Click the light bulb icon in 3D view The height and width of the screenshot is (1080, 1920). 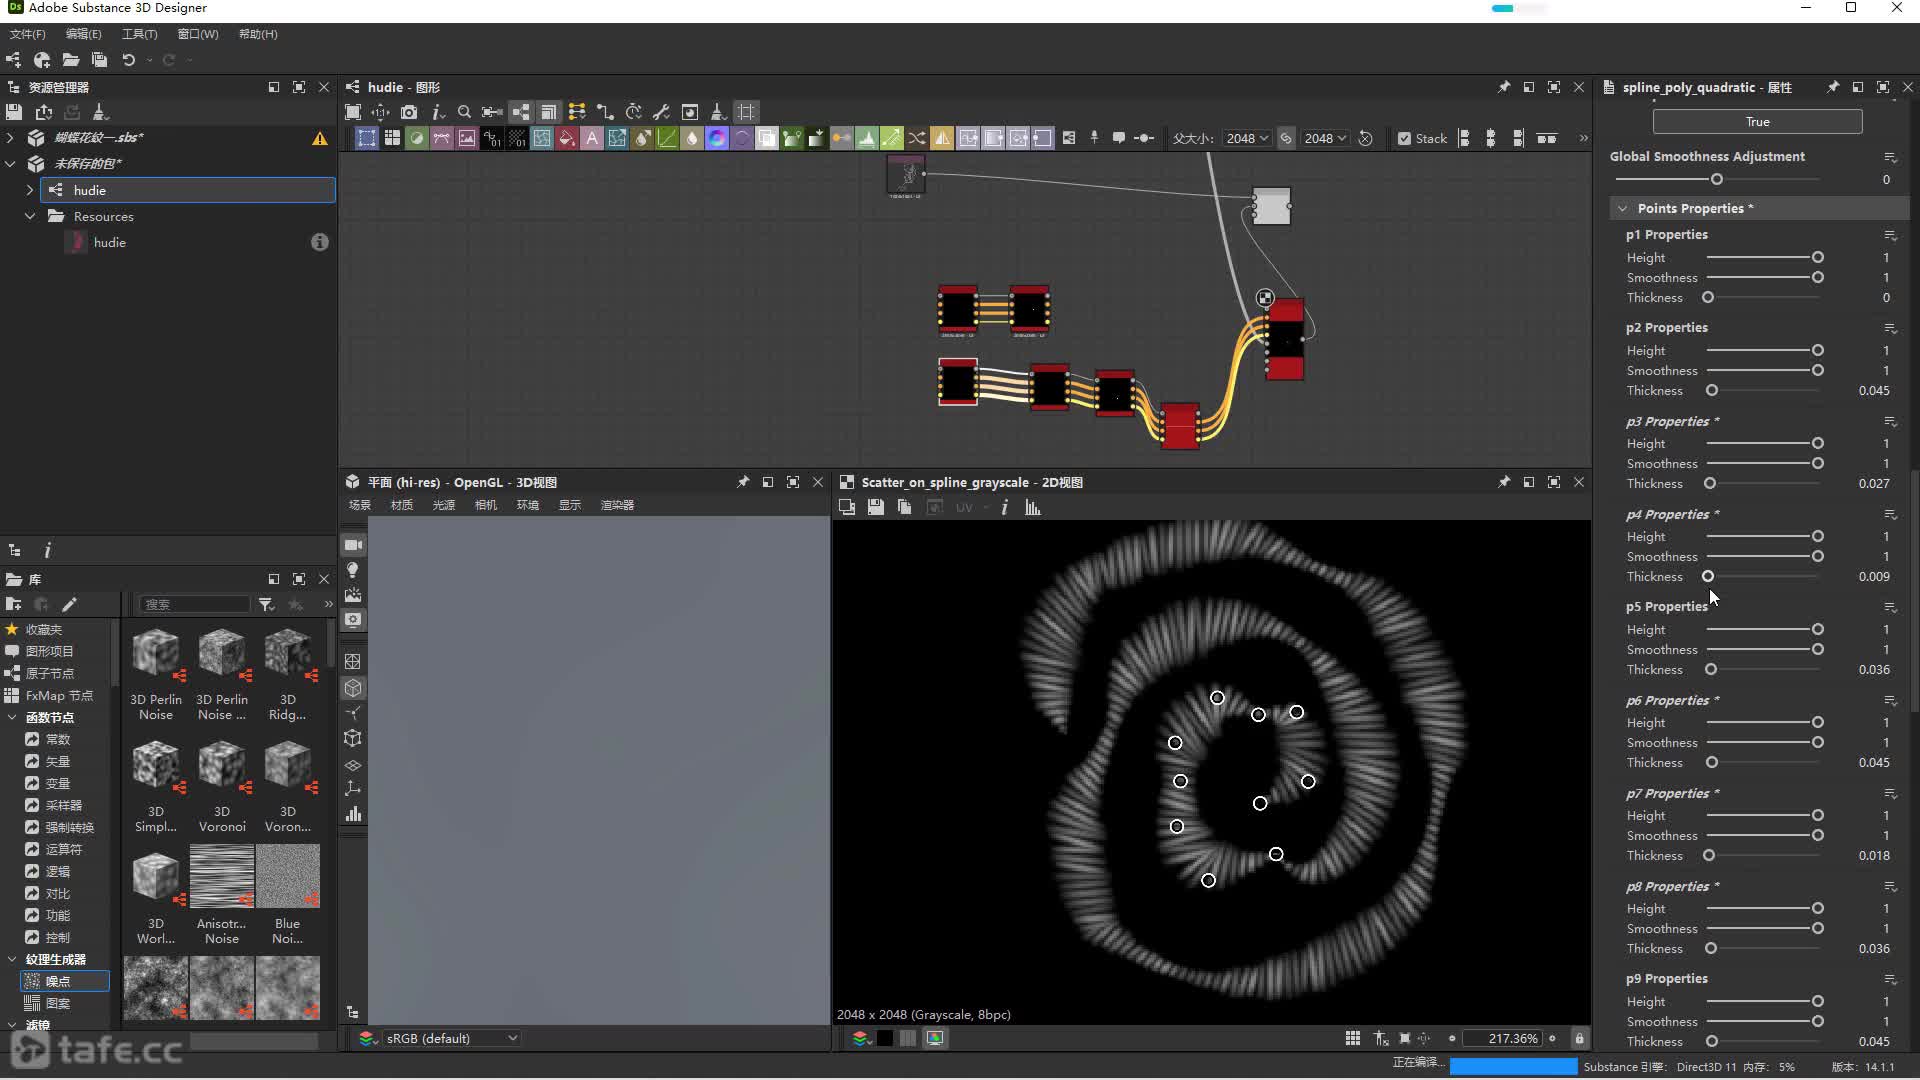click(353, 570)
